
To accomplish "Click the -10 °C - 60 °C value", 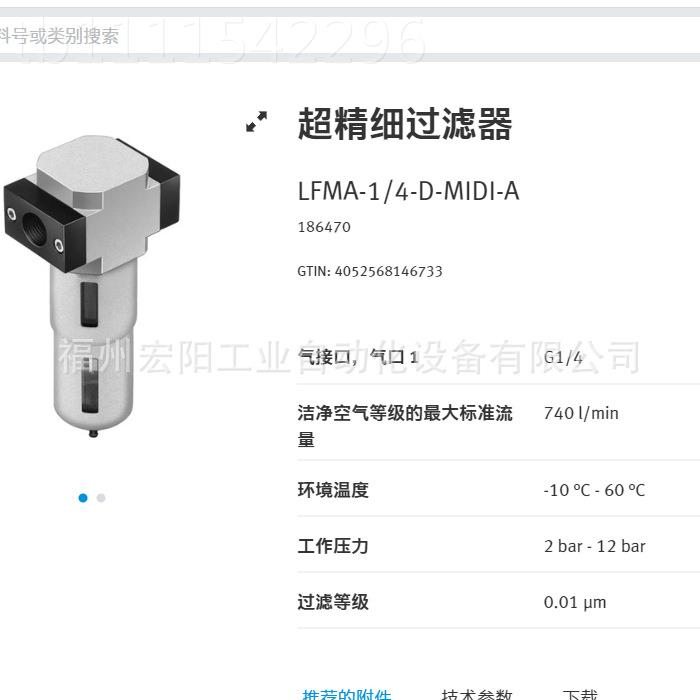I will click(x=595, y=490).
